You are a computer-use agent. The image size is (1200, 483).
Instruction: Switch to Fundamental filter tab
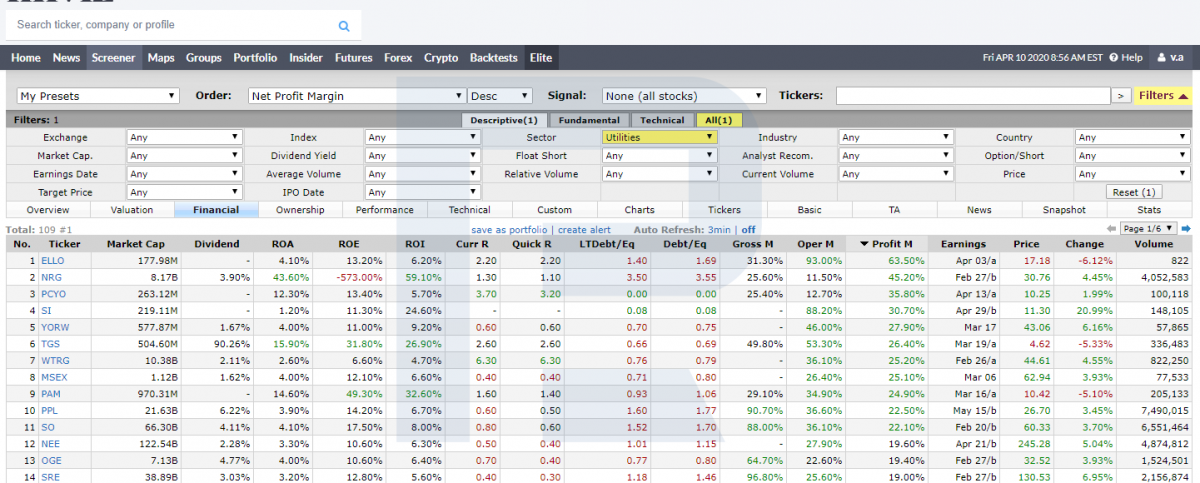coord(588,120)
